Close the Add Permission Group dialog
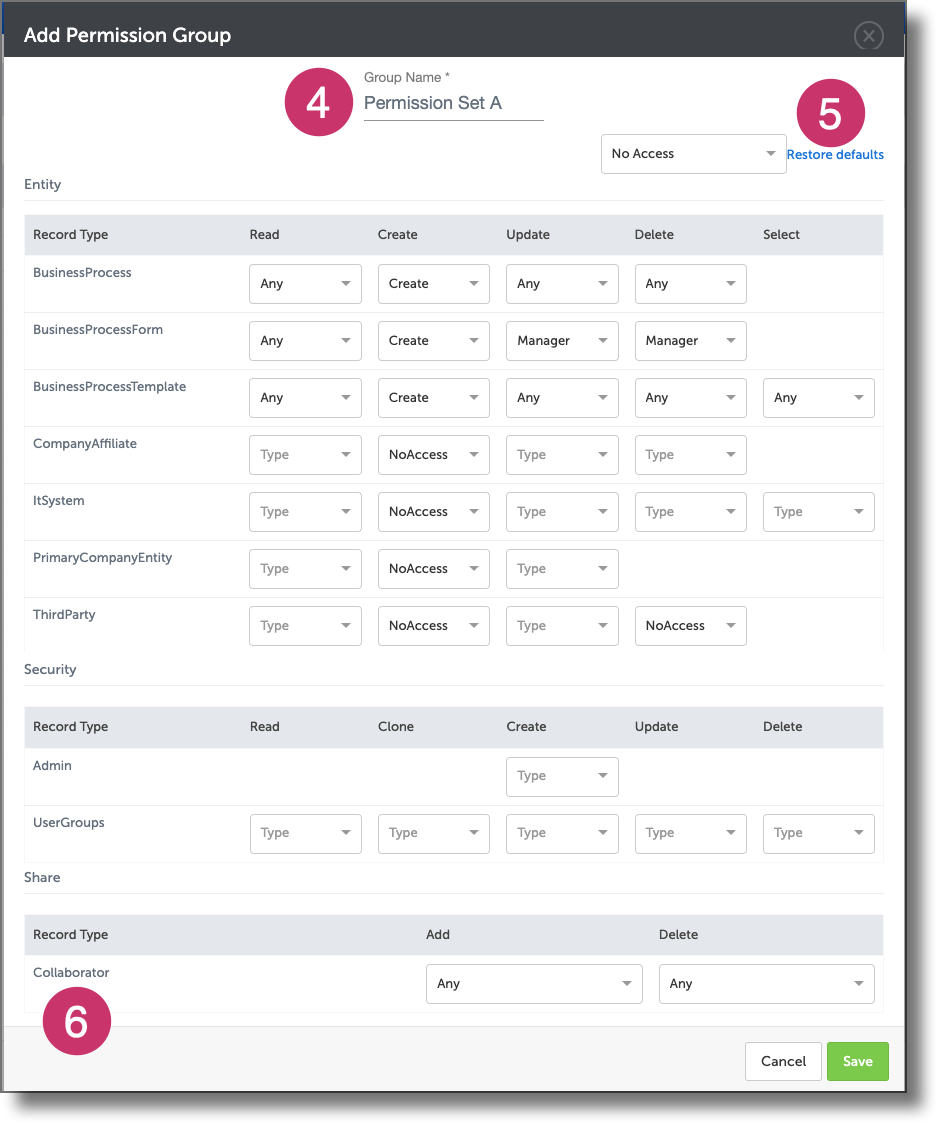Viewport: 938px width, 1124px height. (868, 36)
